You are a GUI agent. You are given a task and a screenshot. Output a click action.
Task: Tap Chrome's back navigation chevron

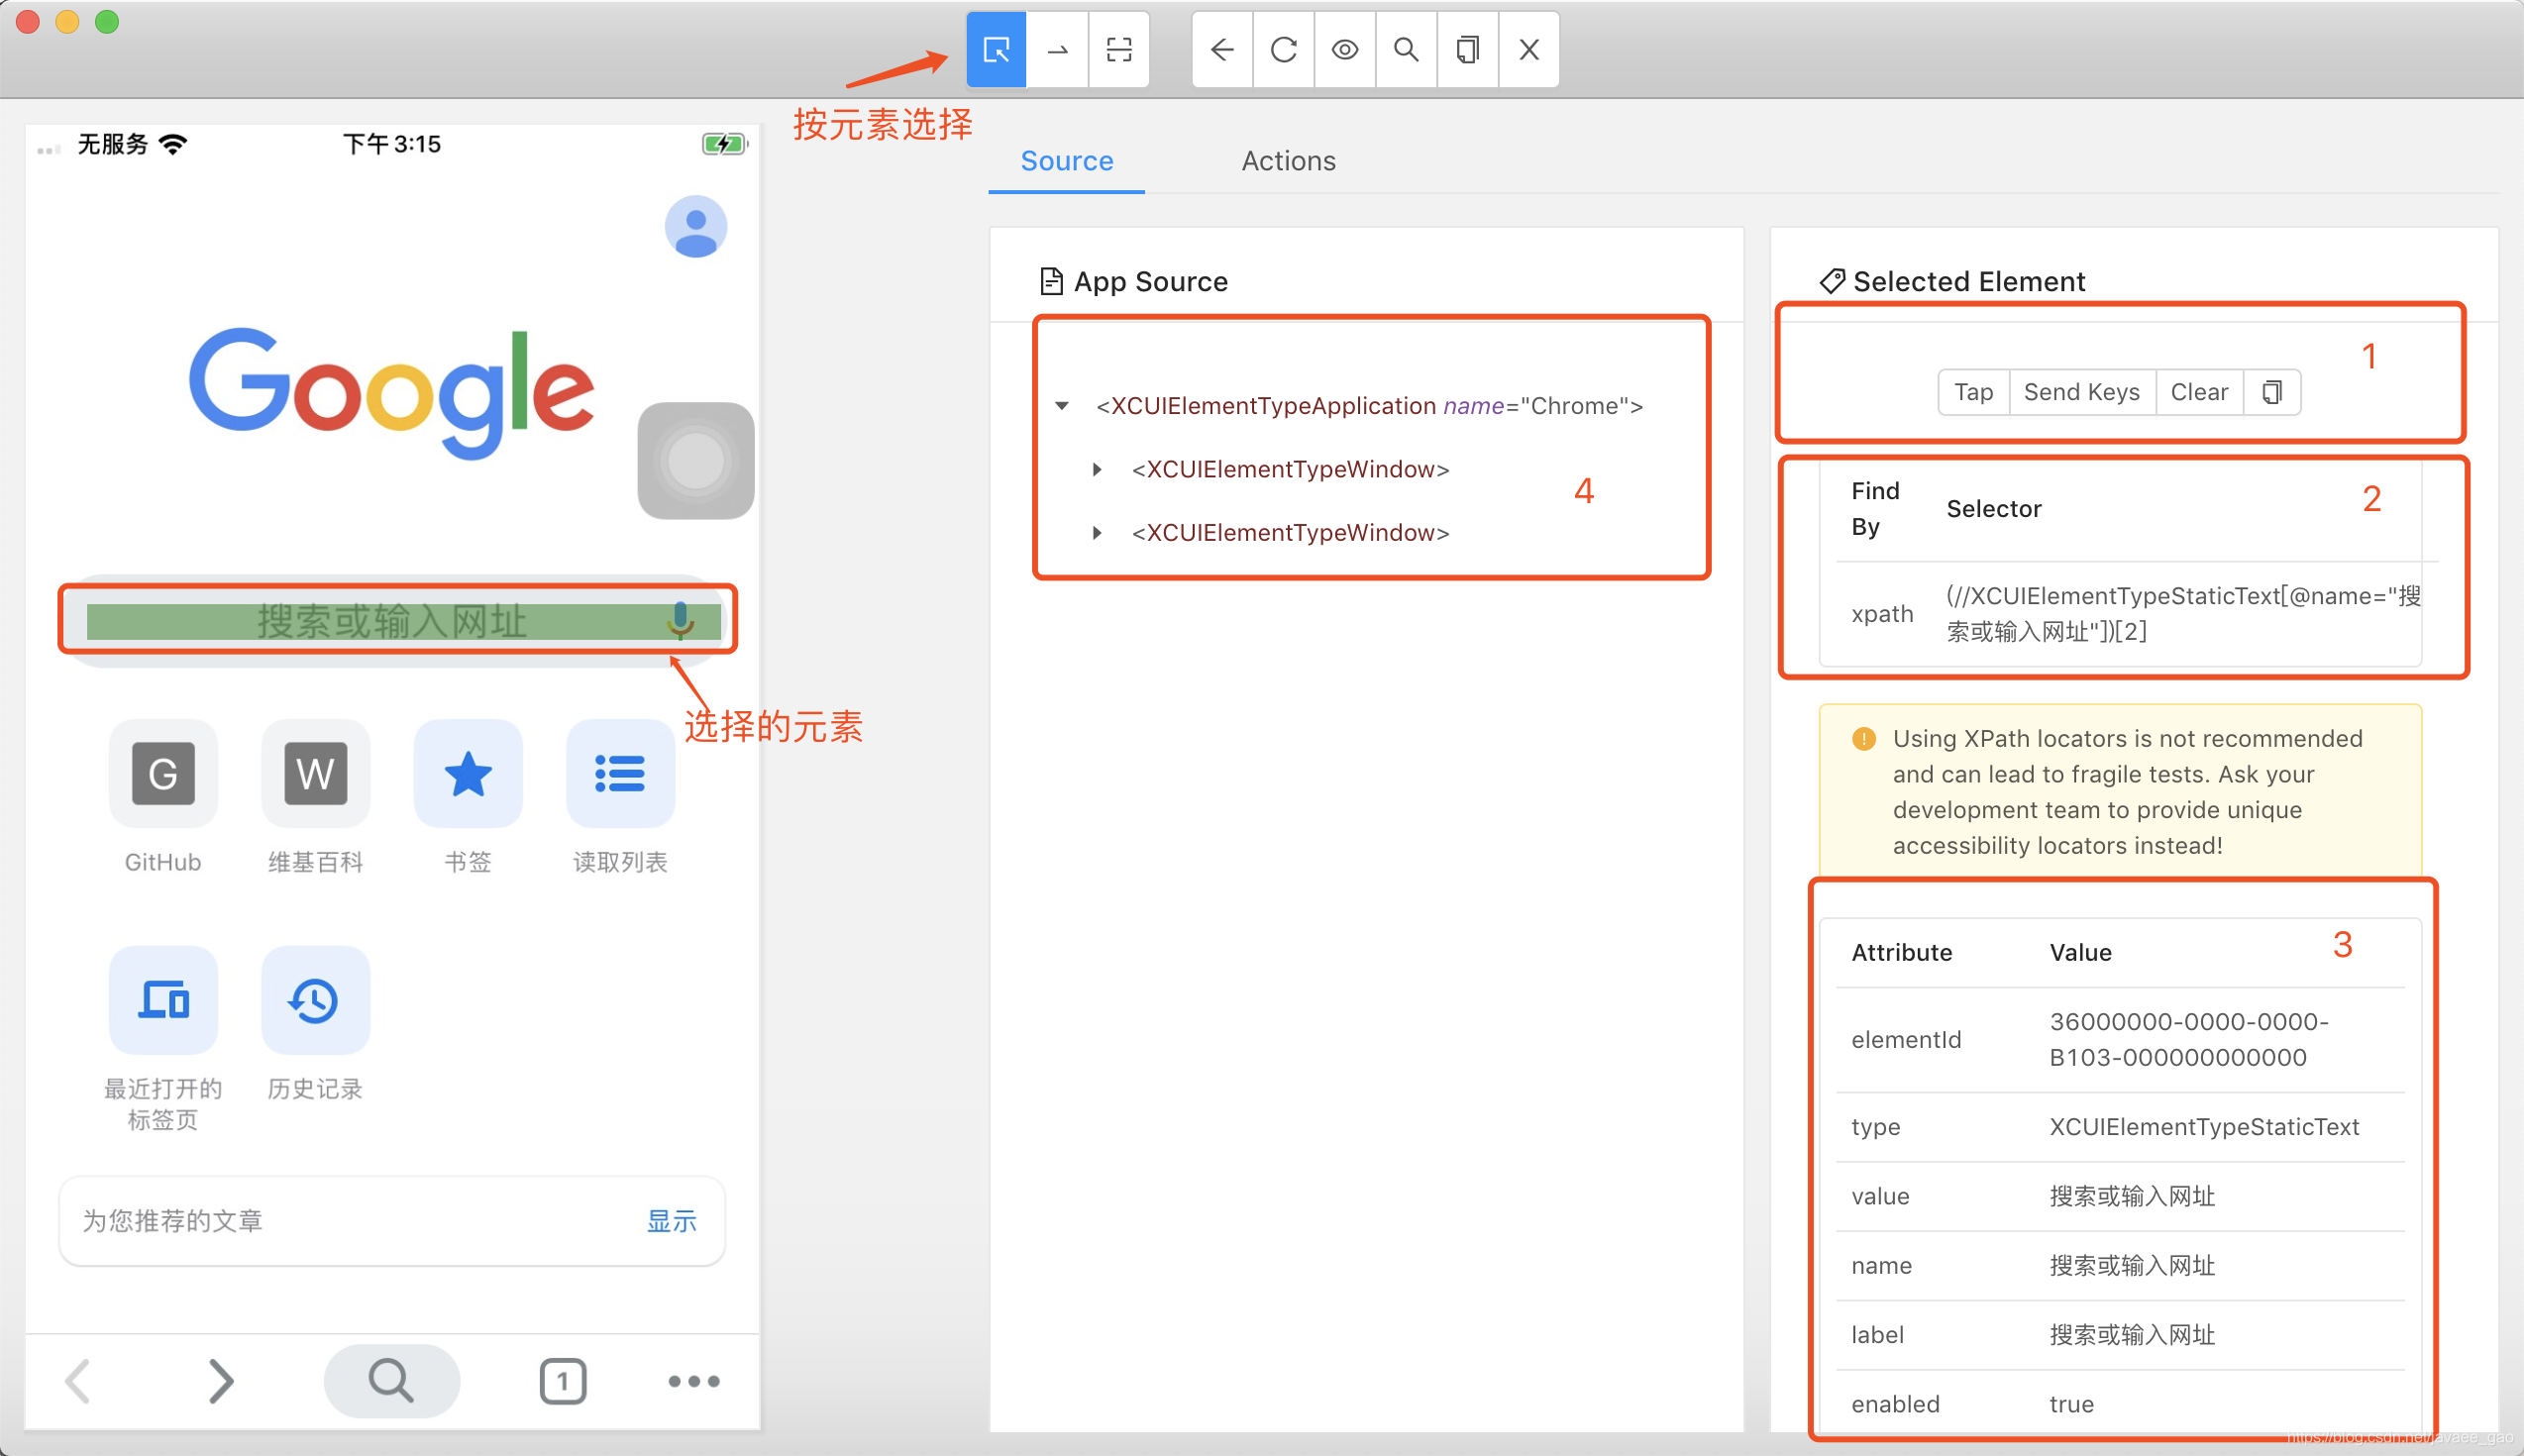tap(78, 1381)
